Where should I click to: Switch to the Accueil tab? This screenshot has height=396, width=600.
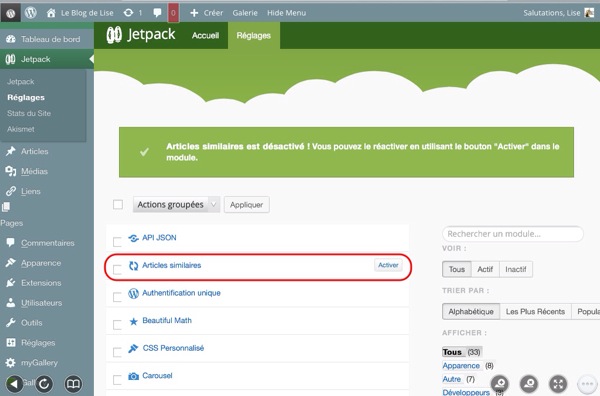(x=205, y=36)
